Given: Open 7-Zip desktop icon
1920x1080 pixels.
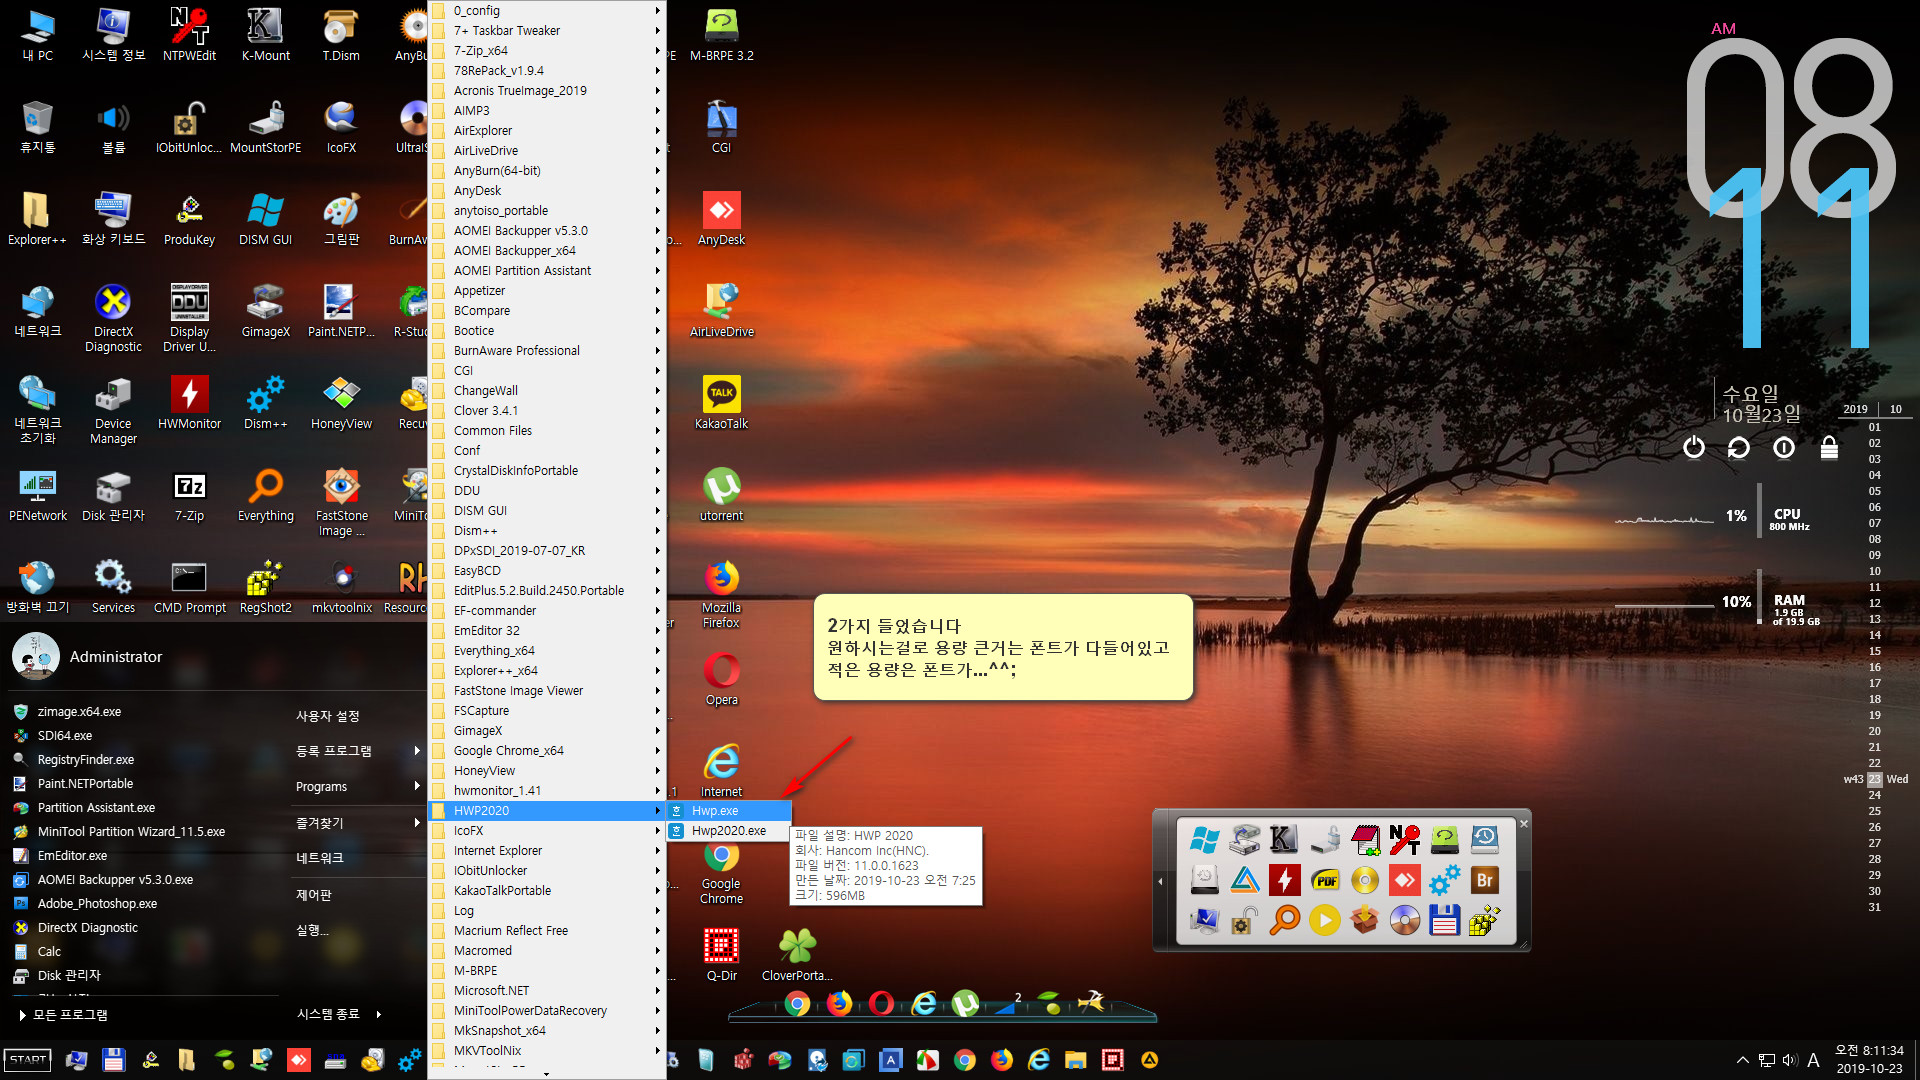Looking at the screenshot, I should [189, 495].
